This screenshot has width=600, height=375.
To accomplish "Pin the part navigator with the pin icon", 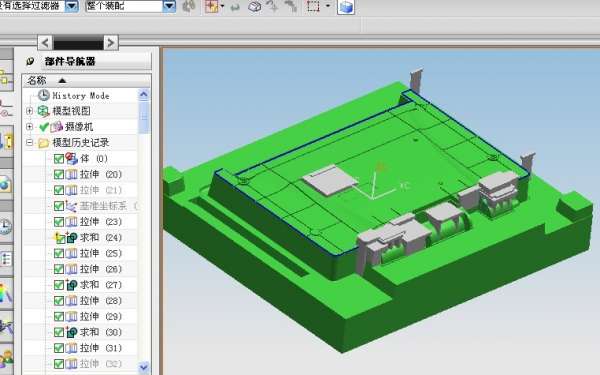I will (x=30, y=61).
